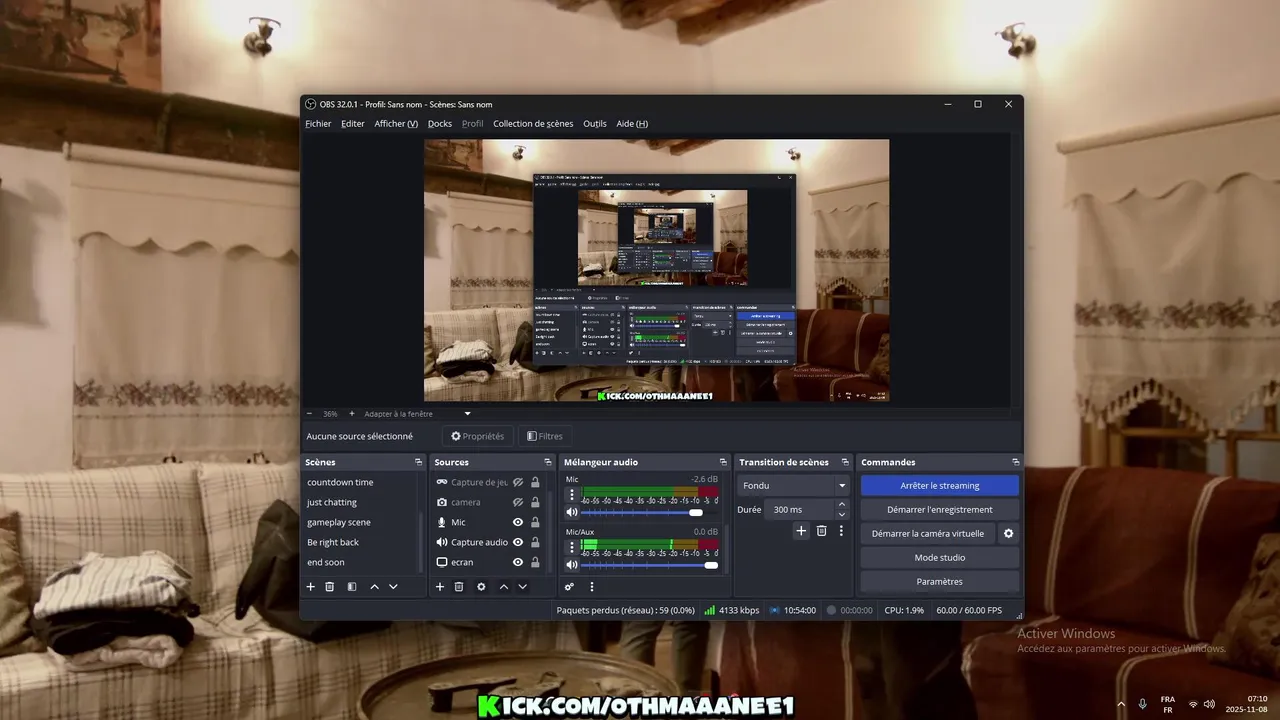Add a scene transition with the plus icon
Image resolution: width=1280 pixels, height=720 pixels.
801,531
